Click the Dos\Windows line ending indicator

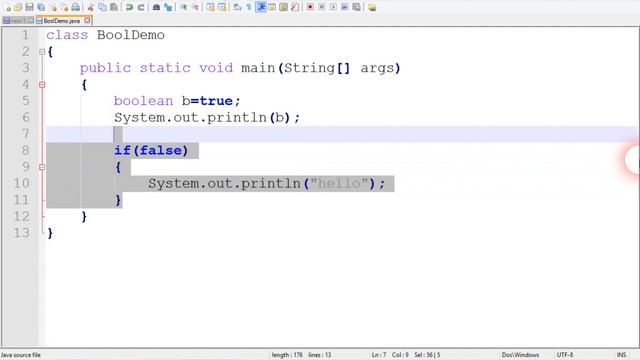point(520,355)
